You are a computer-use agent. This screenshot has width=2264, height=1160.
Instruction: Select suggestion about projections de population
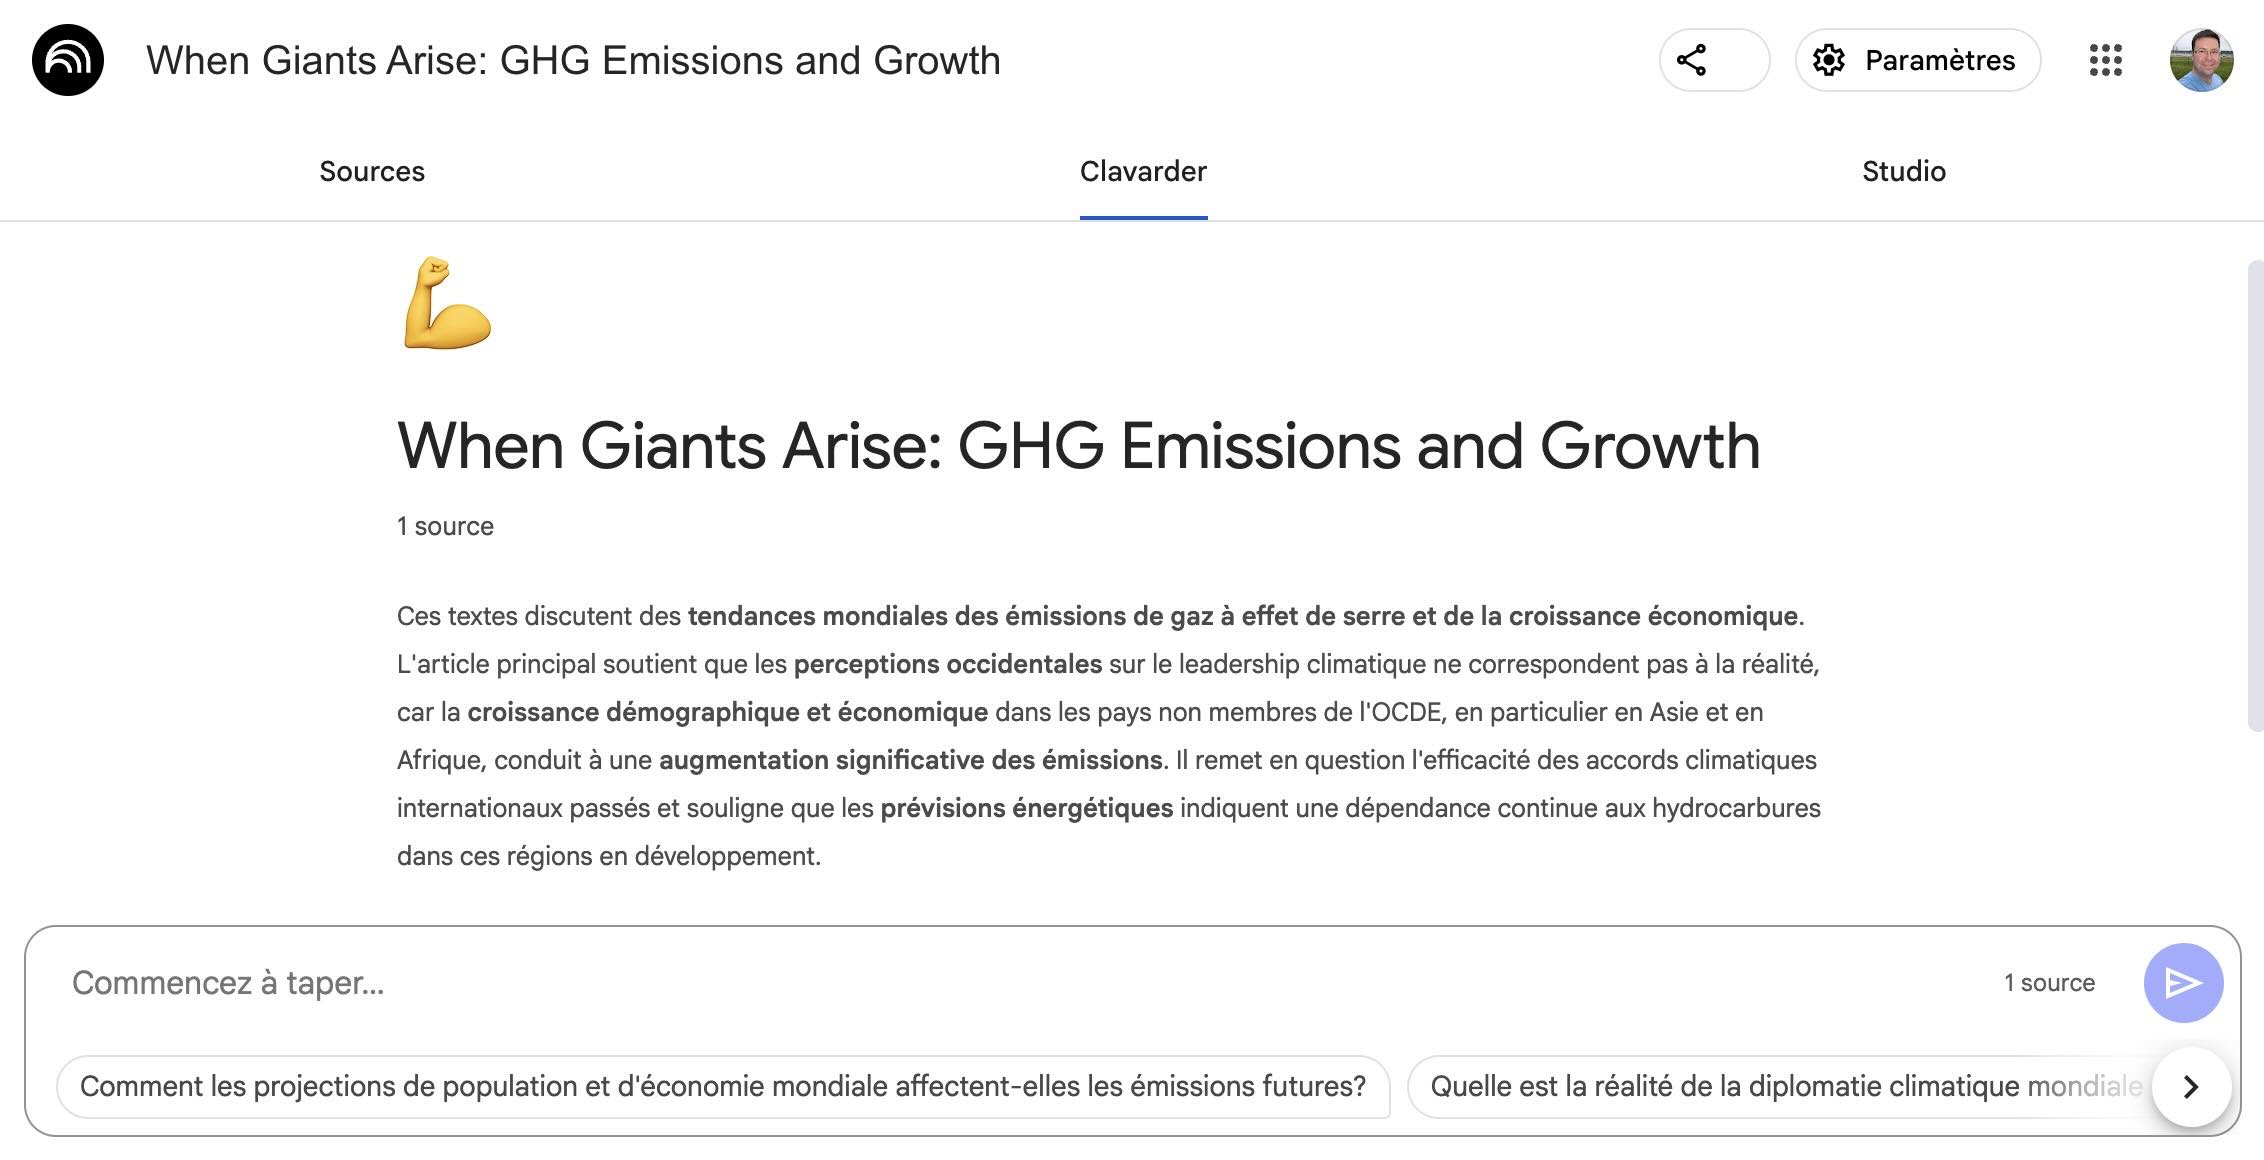[723, 1086]
